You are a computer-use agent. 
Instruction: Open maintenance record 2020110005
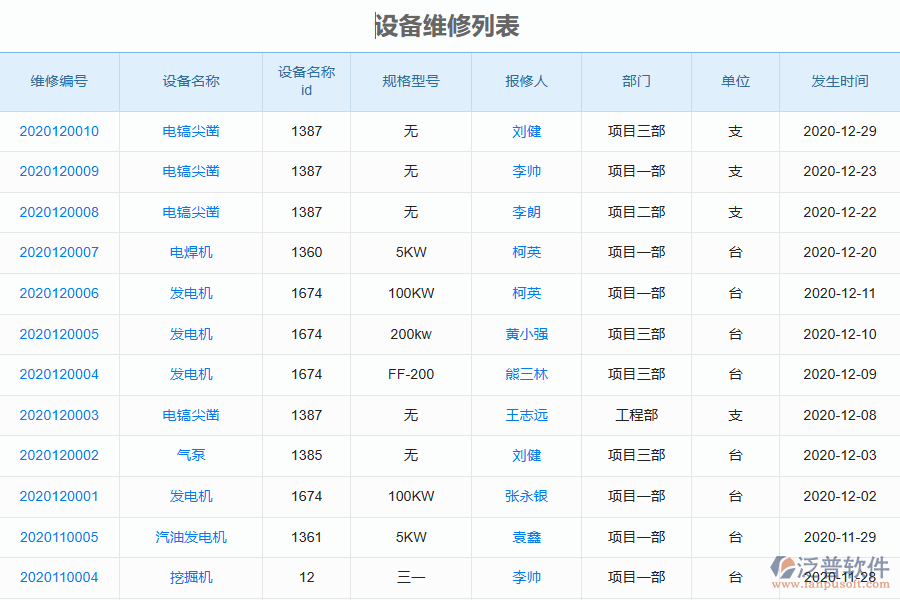click(x=58, y=537)
